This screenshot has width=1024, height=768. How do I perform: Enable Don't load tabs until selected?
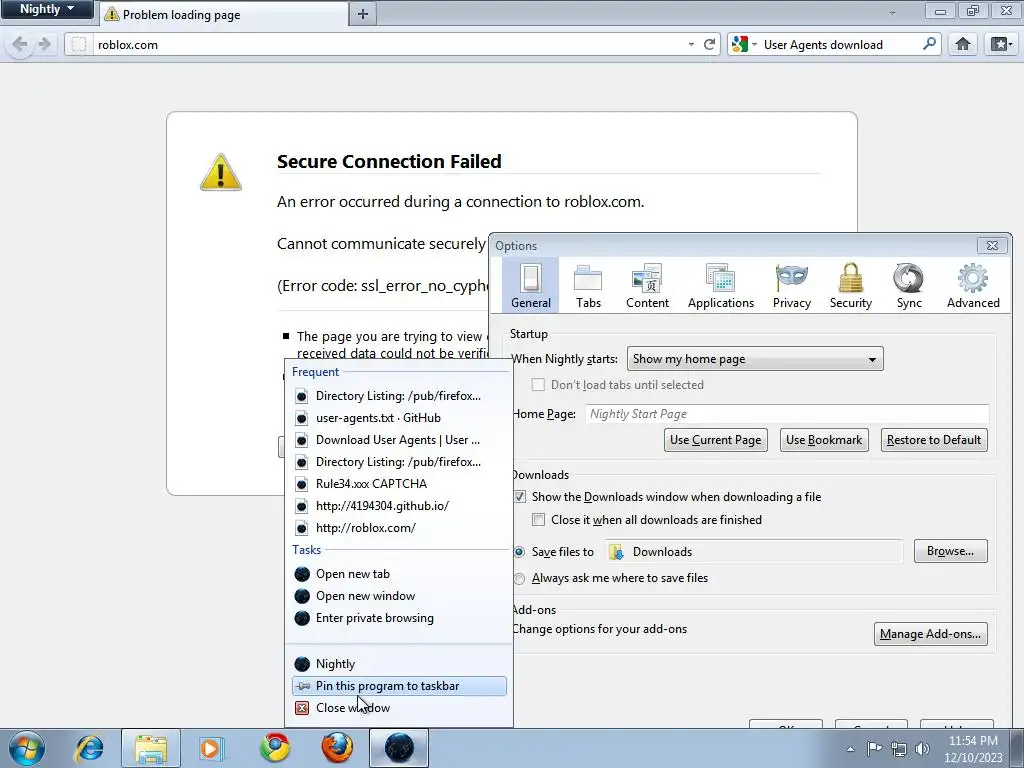(x=538, y=385)
